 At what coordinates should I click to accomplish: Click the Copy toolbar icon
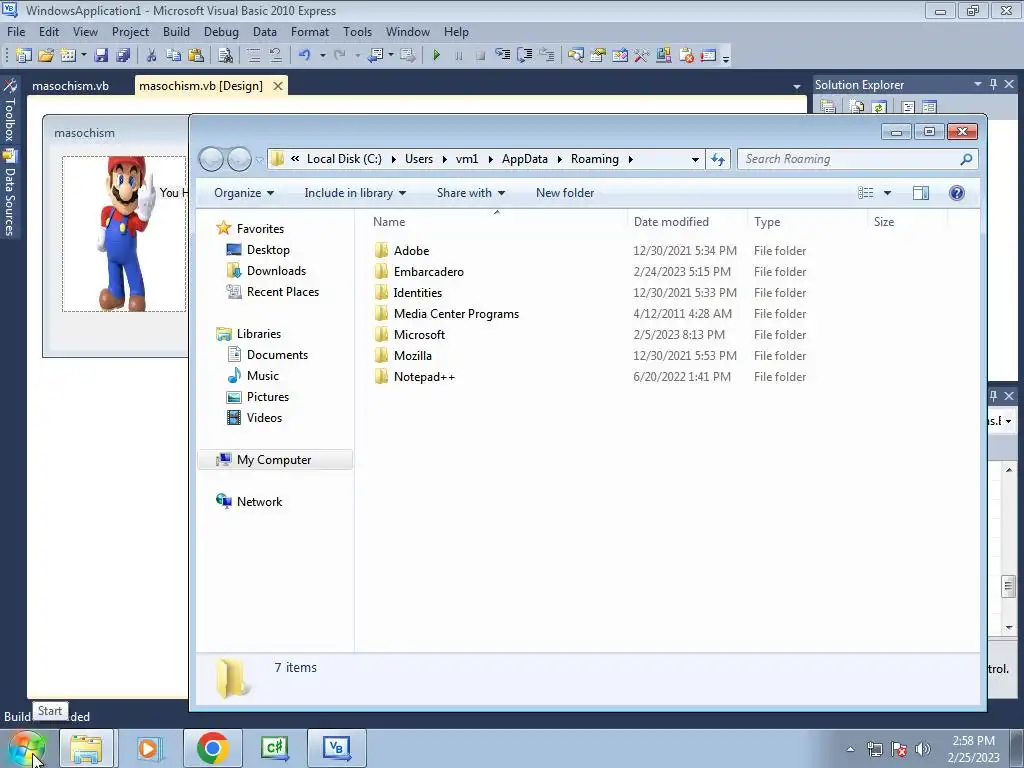point(173,56)
